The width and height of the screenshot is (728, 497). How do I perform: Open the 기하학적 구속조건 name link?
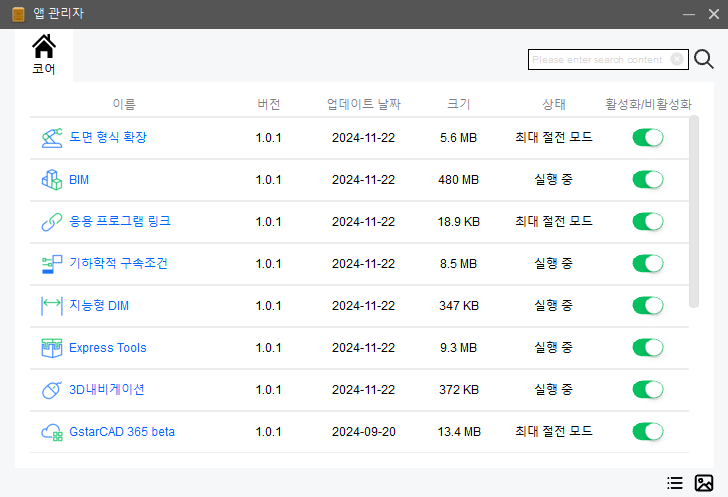[118, 263]
